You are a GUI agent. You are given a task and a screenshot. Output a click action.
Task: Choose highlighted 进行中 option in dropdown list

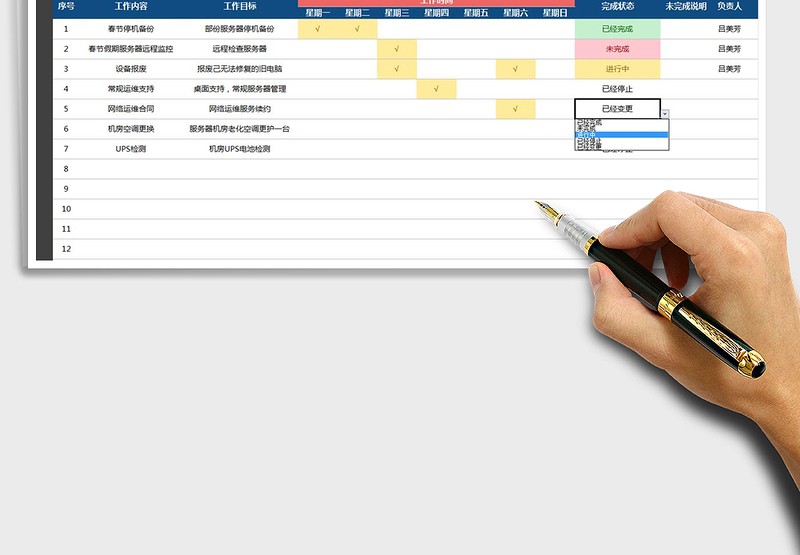(x=620, y=134)
